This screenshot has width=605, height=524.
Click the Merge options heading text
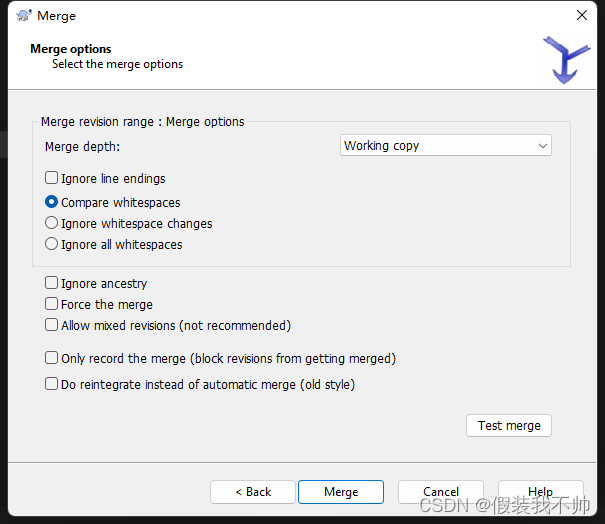tap(71, 49)
